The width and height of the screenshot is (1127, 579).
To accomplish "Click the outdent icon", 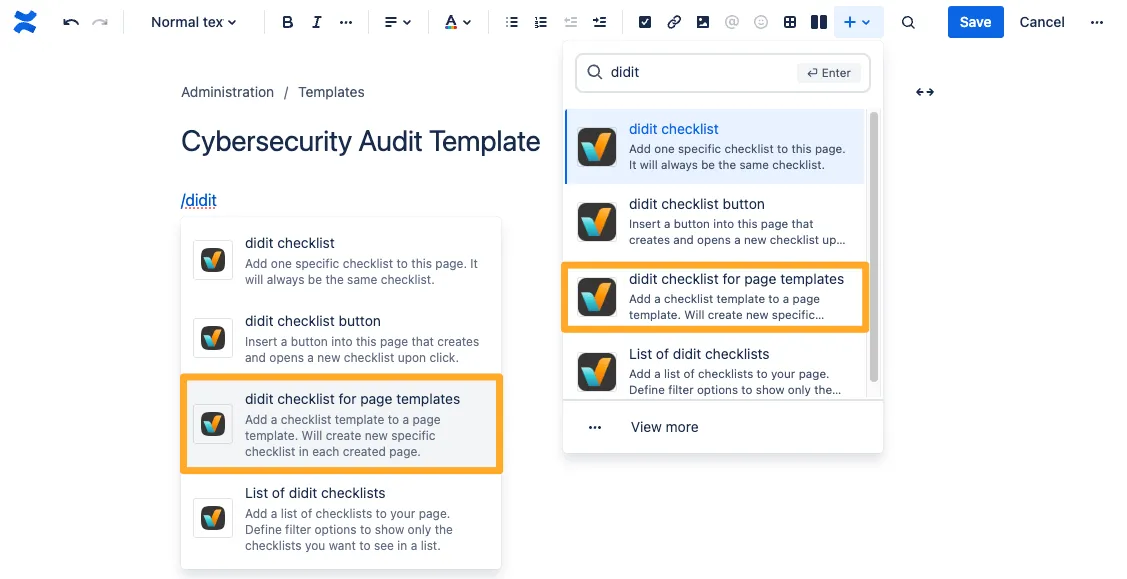I will 571,22.
